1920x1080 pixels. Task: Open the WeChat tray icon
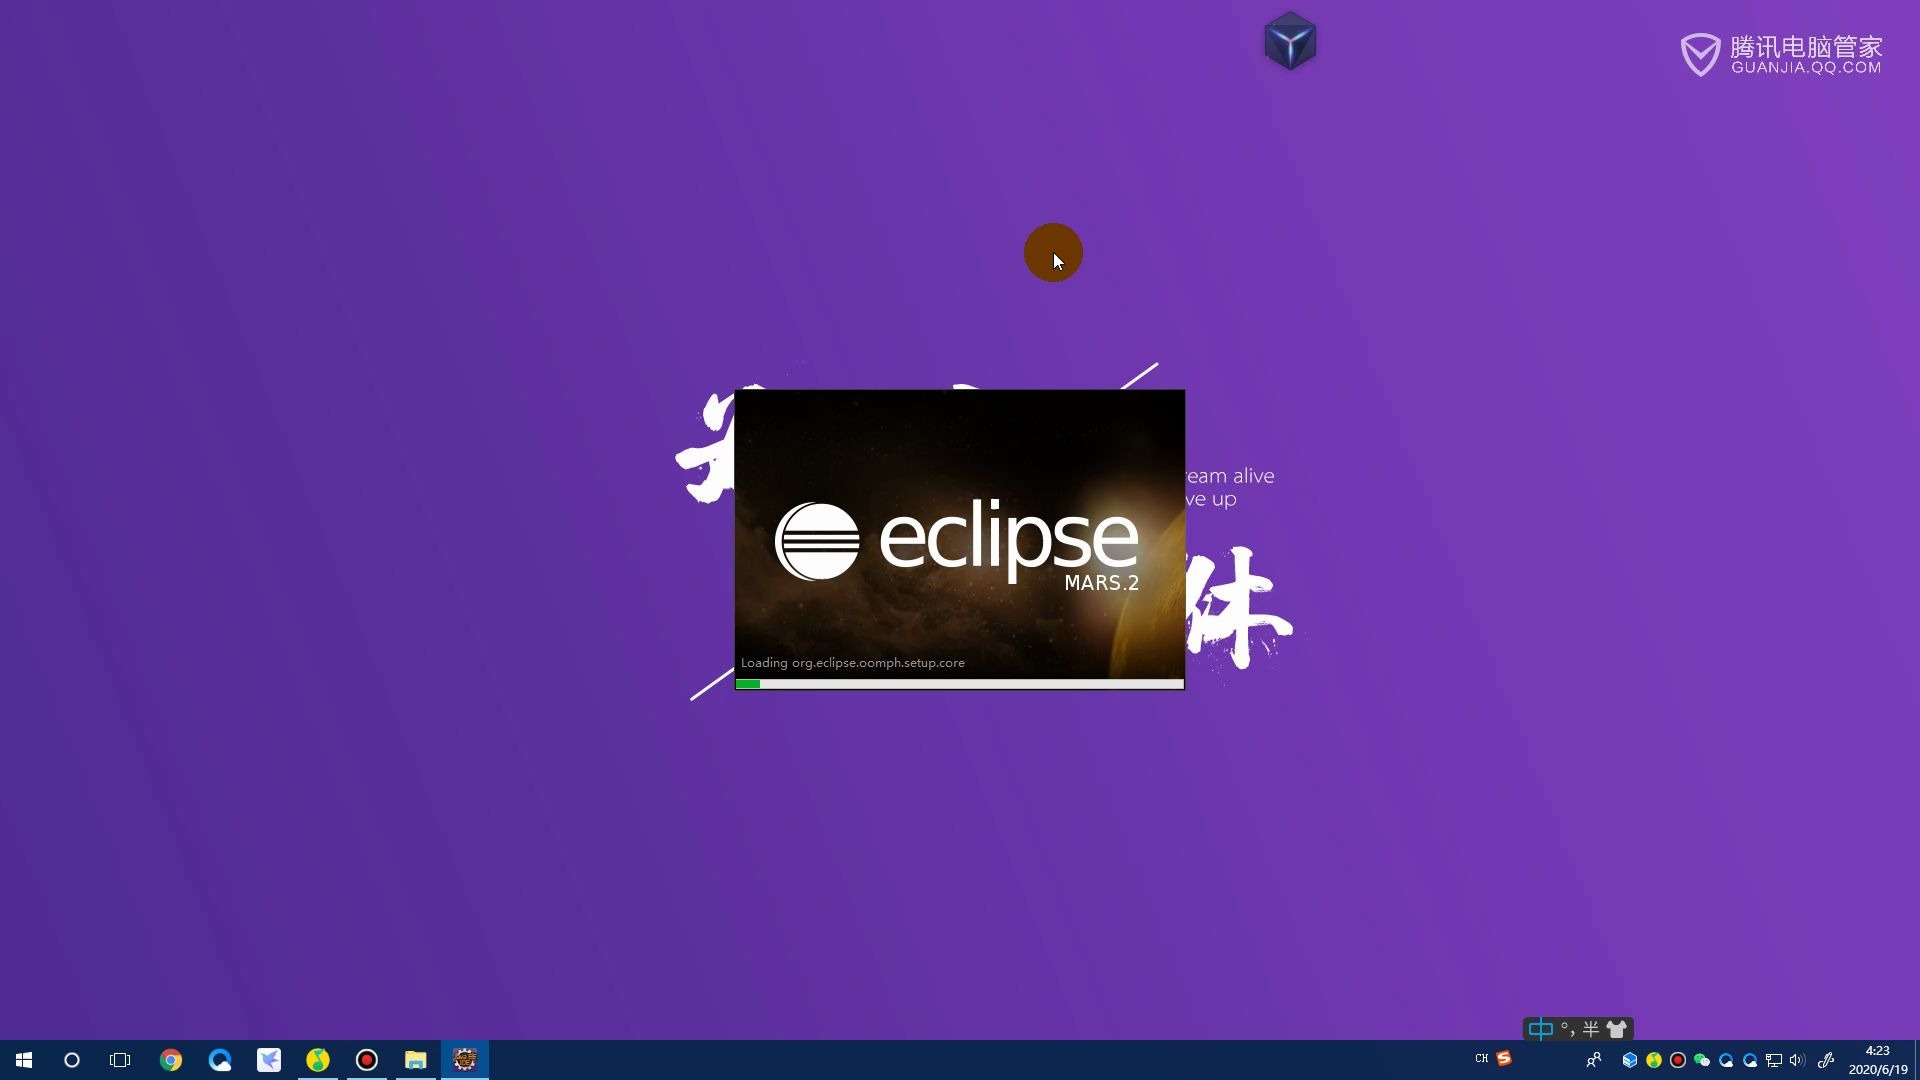[1702, 1060]
